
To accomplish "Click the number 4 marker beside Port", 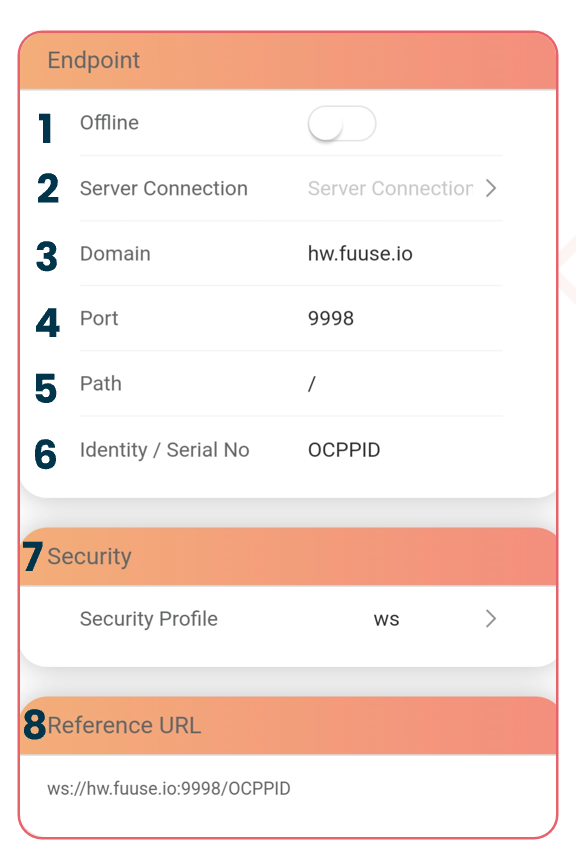I will (x=47, y=322).
